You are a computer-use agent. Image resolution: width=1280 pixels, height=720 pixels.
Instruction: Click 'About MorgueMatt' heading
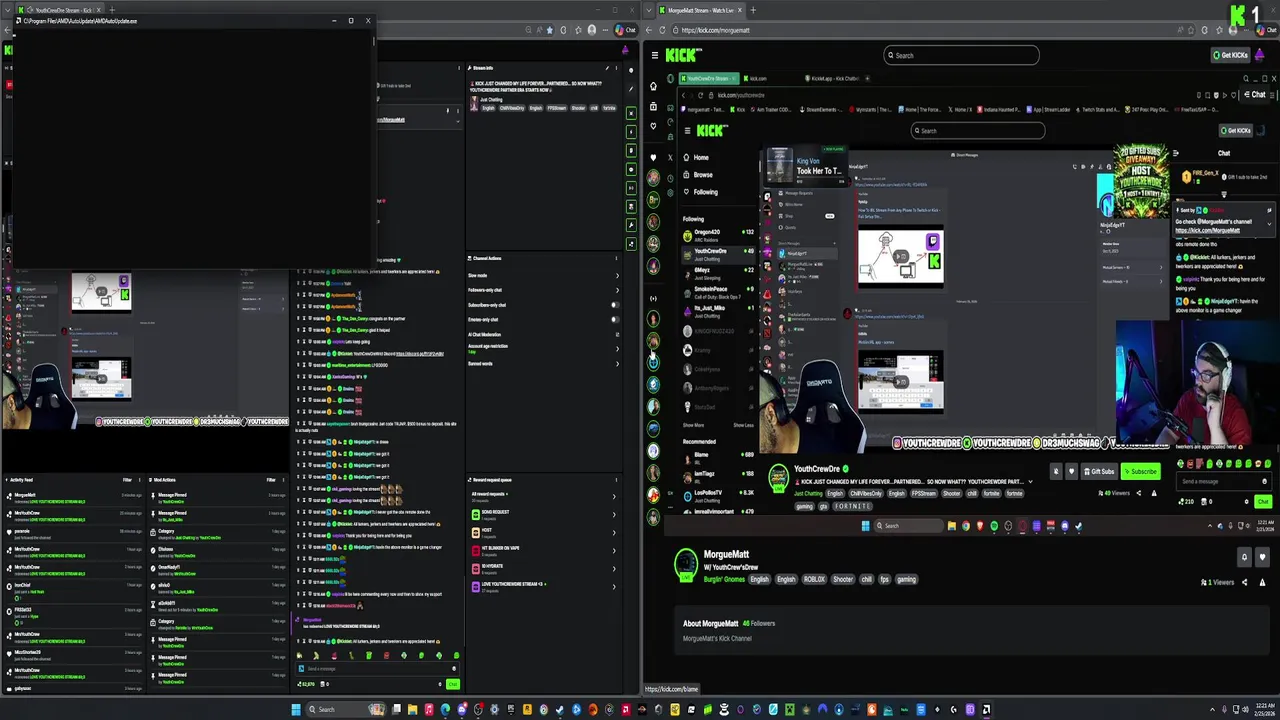[710, 624]
